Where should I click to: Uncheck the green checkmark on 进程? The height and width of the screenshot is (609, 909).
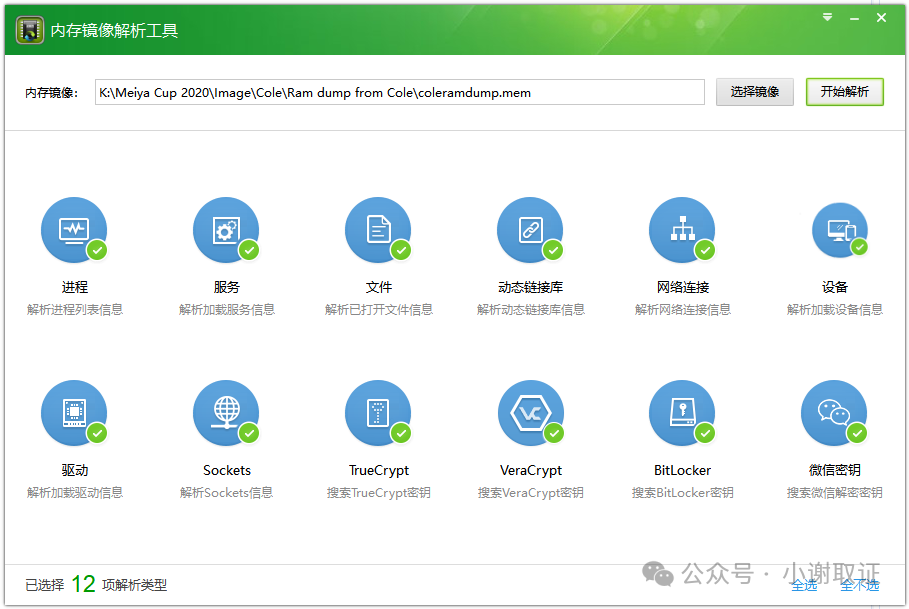pos(97,250)
